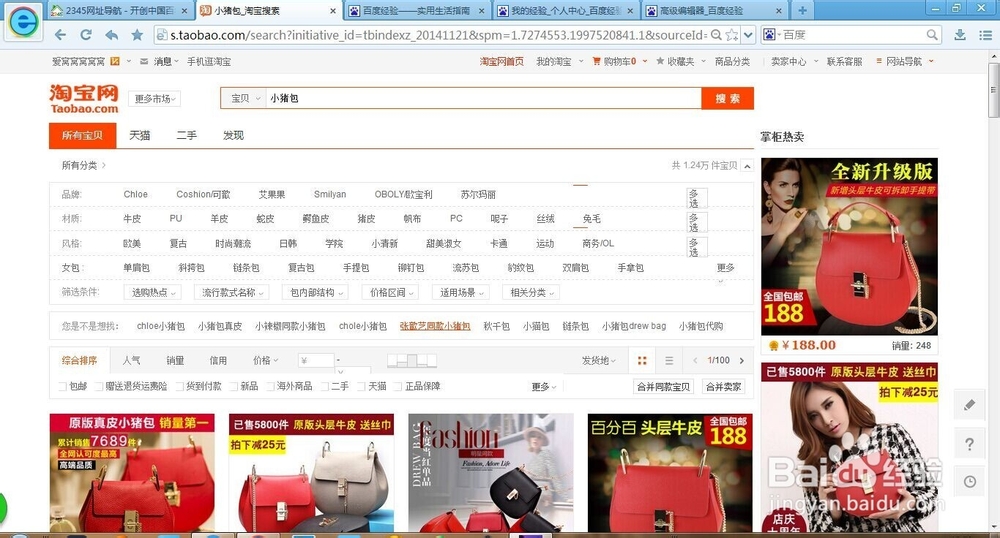The height and width of the screenshot is (538, 1000).
Task: Open 网站导航 site navigation menu
Action: [x=904, y=61]
